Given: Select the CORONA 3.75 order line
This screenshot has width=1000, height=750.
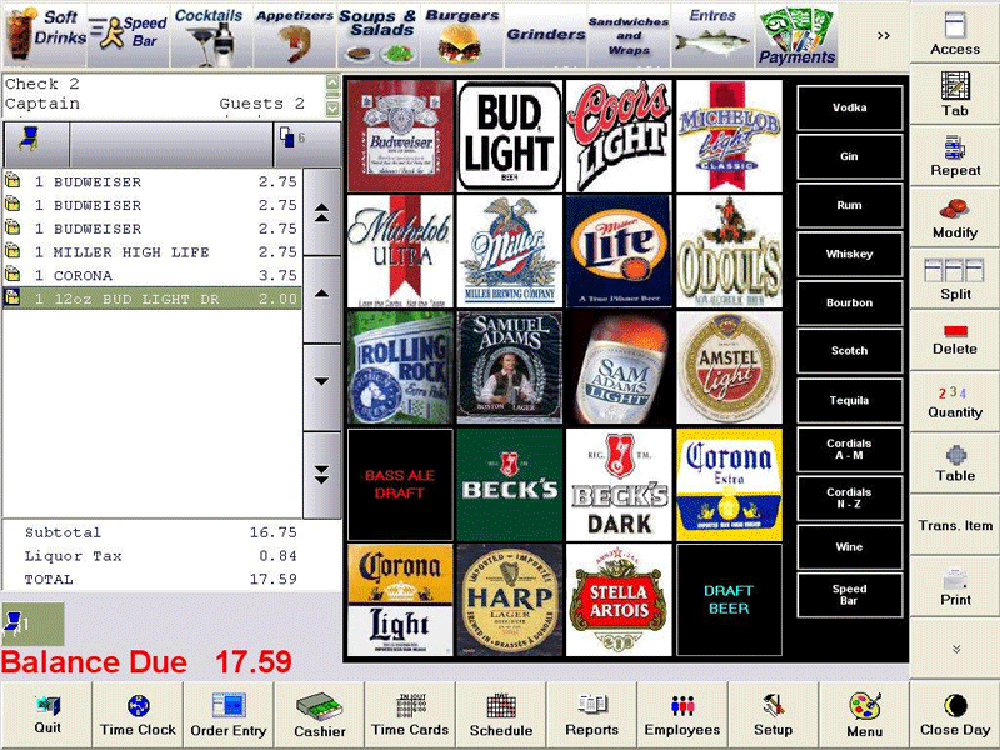Looking at the screenshot, I should (152, 276).
